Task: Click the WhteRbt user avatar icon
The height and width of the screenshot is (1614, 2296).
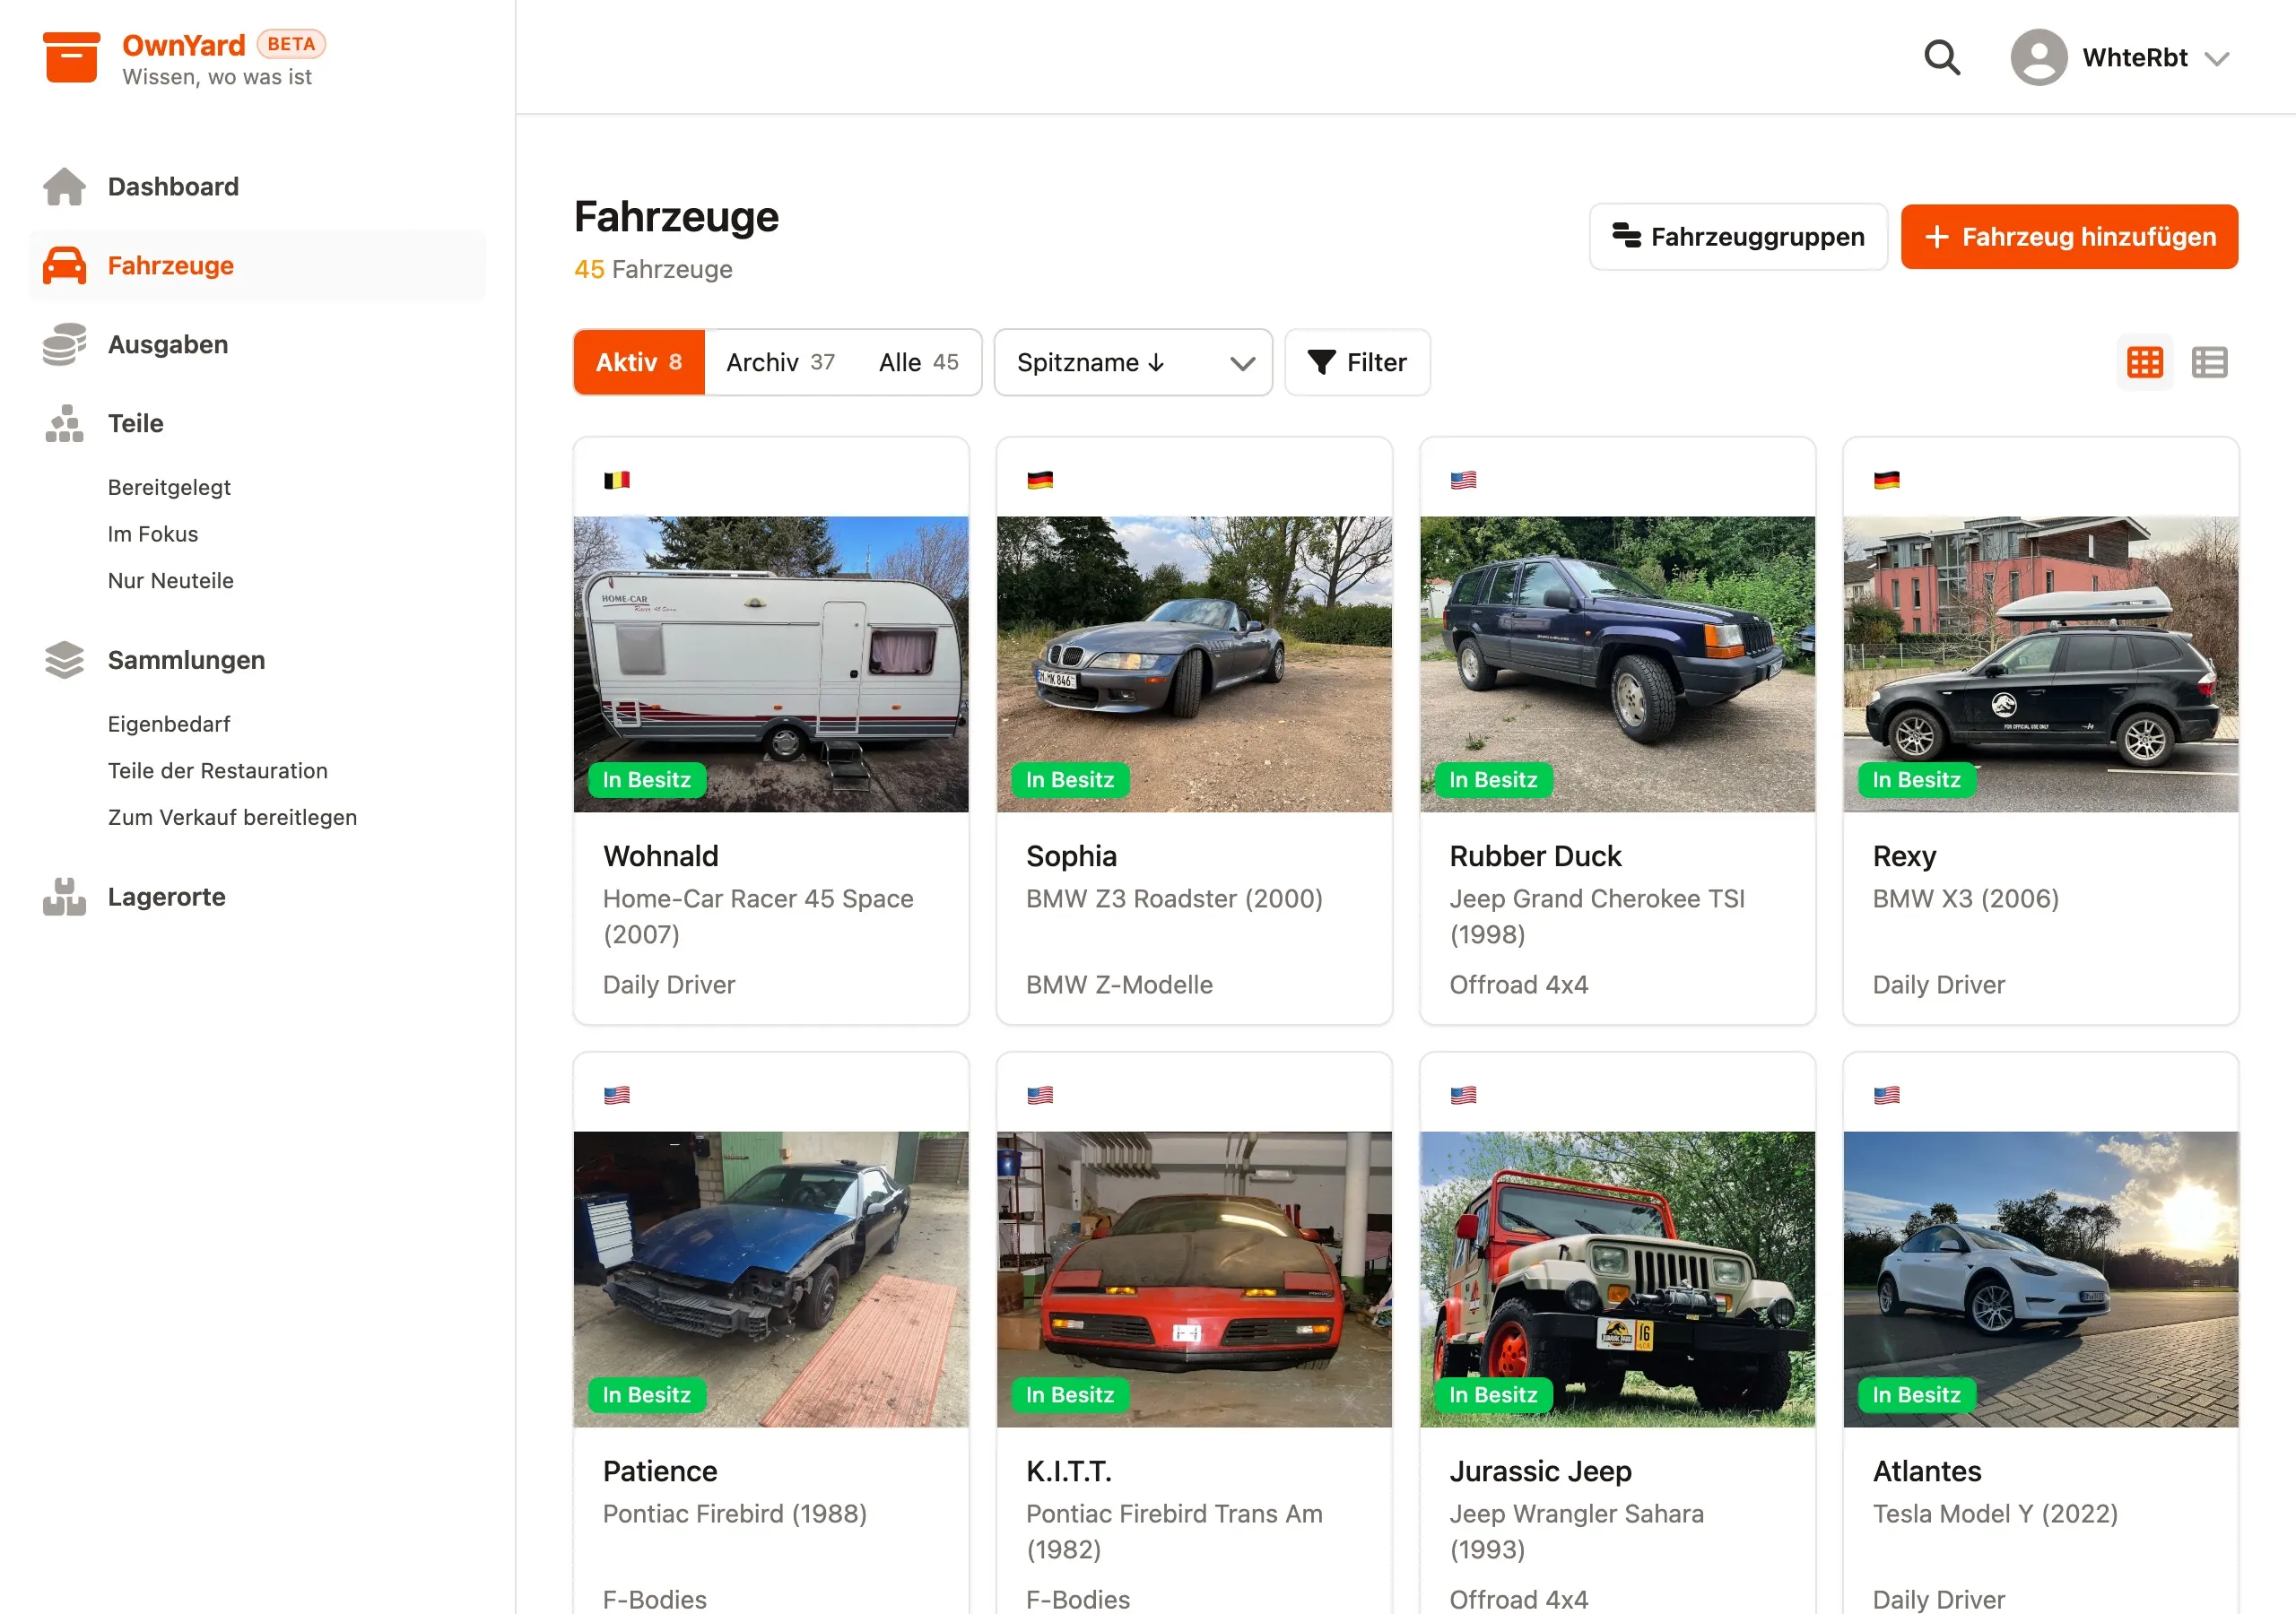Action: pos(2038,57)
